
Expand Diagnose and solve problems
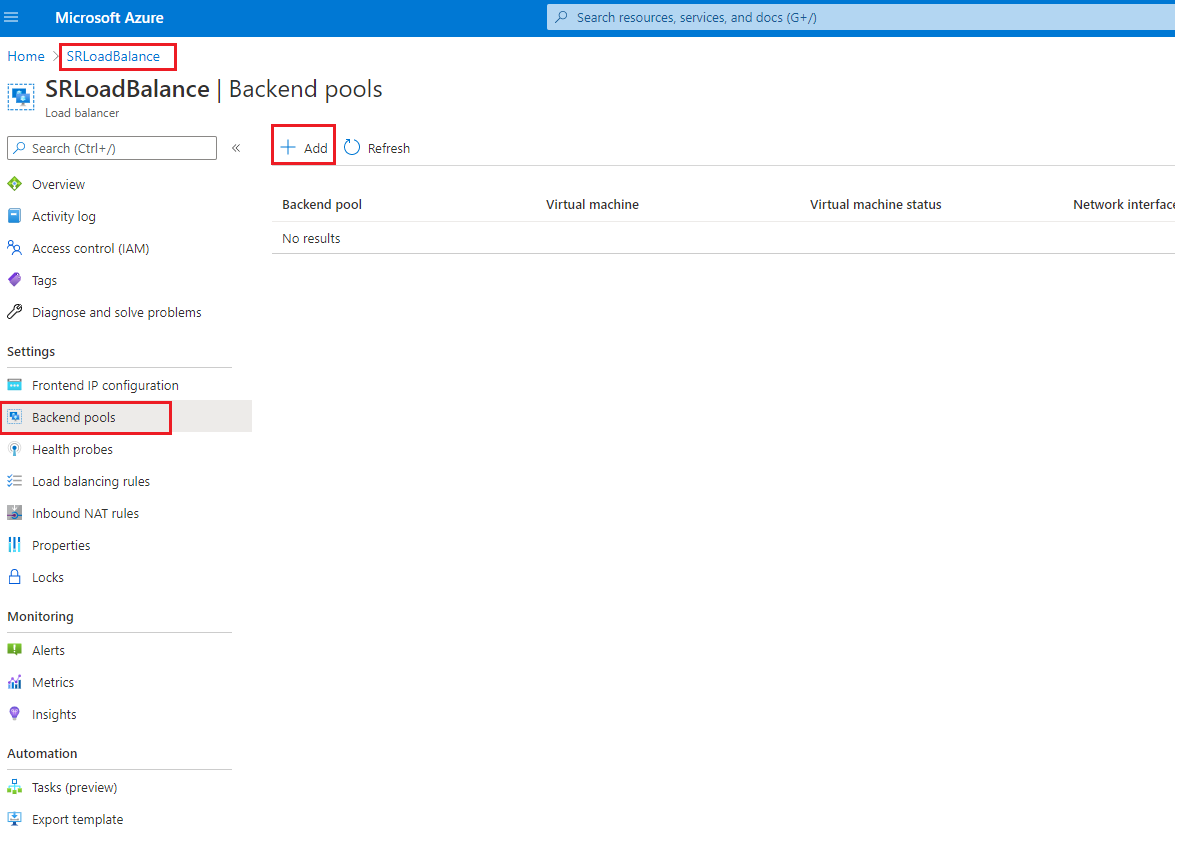point(116,312)
